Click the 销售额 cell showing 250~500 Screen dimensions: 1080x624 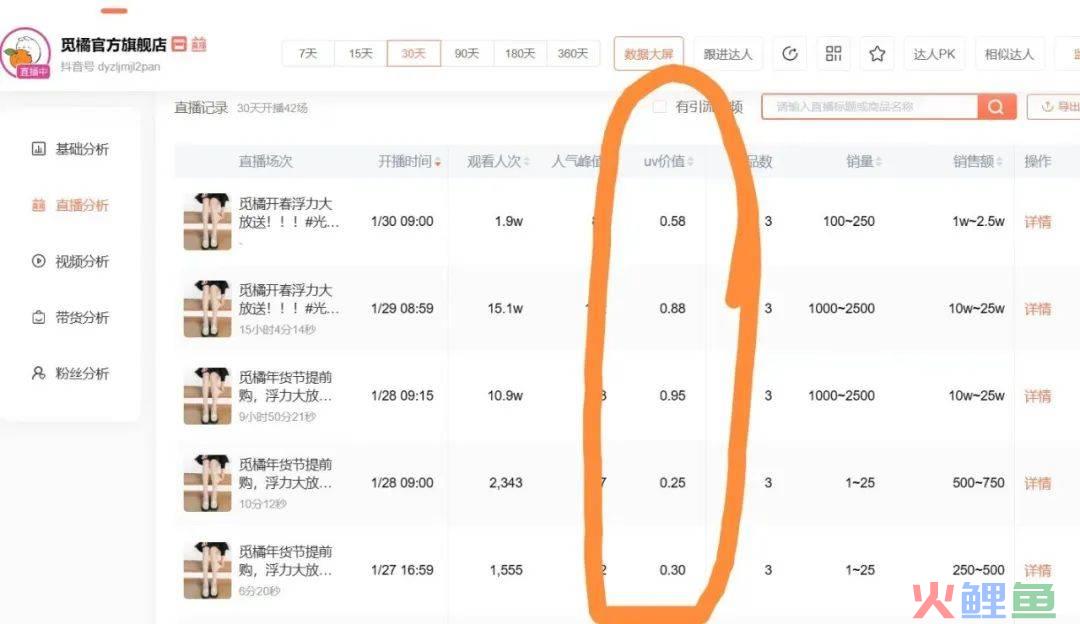tap(978, 570)
